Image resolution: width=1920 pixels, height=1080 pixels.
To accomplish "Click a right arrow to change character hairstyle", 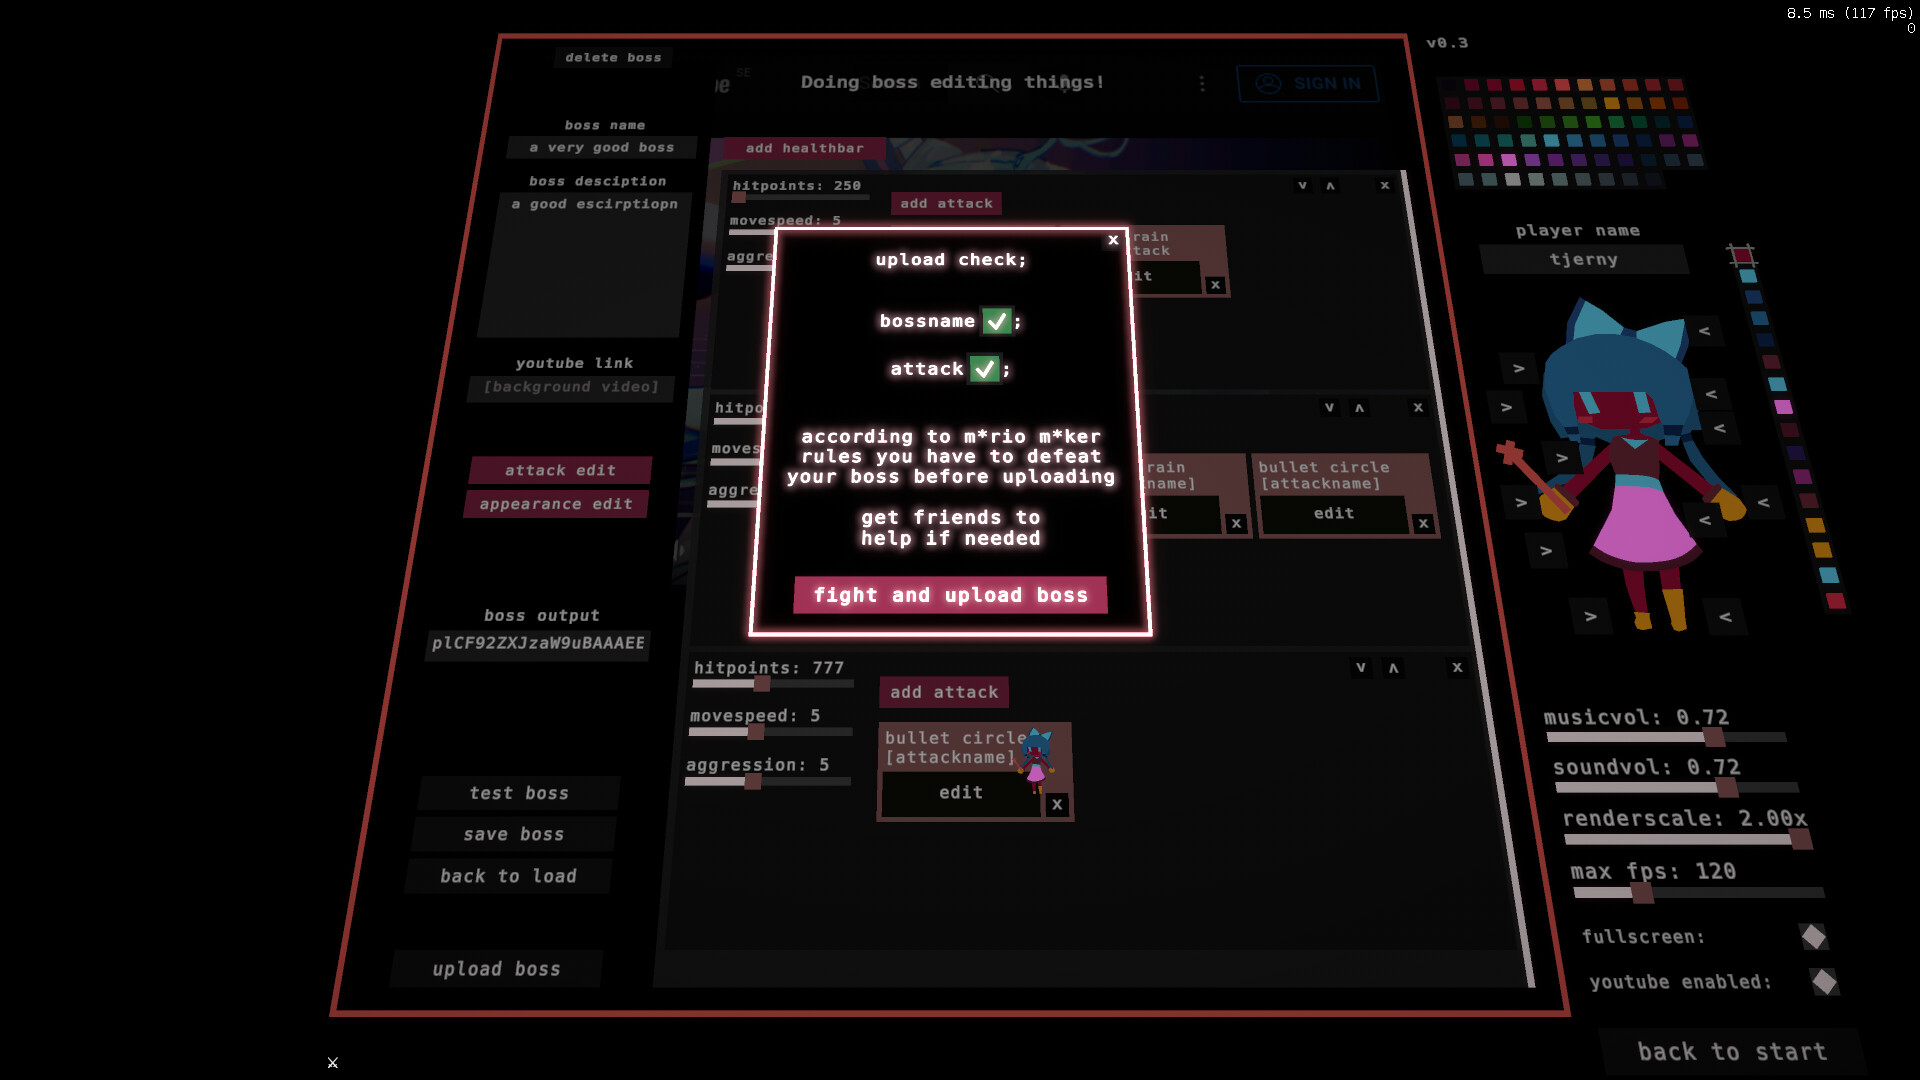I will pos(1518,367).
